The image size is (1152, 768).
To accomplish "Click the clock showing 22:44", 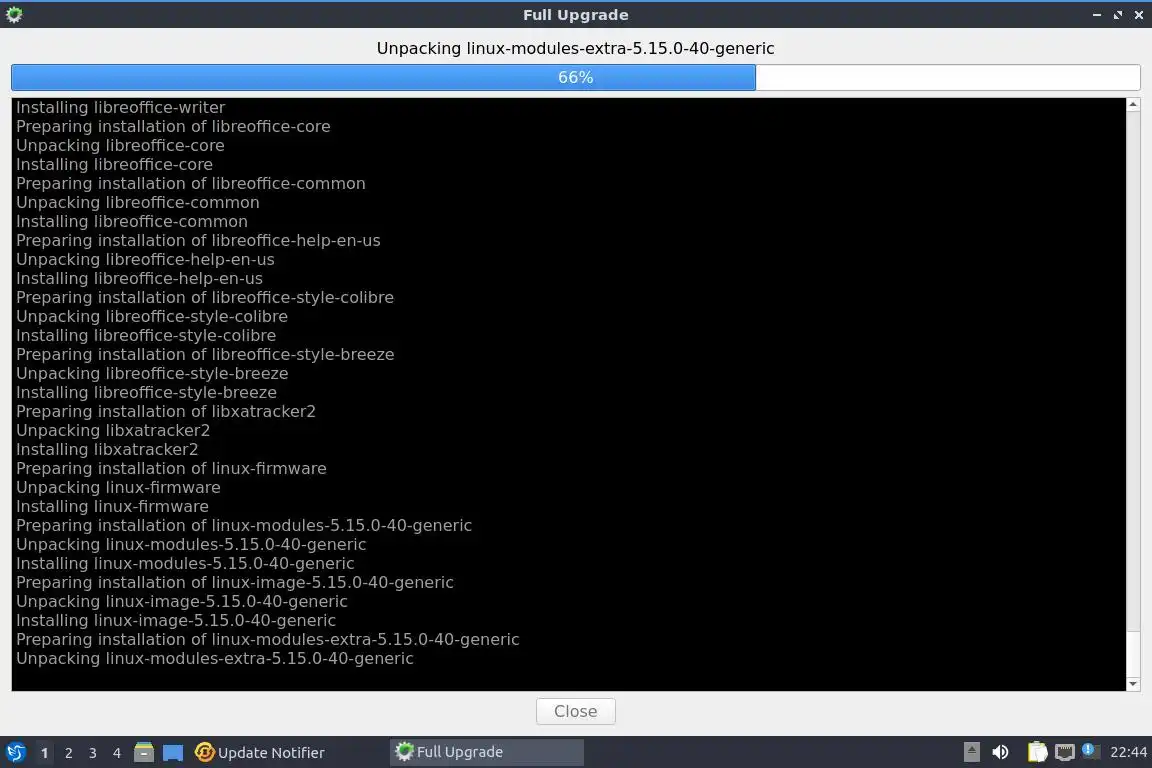I will (1128, 752).
